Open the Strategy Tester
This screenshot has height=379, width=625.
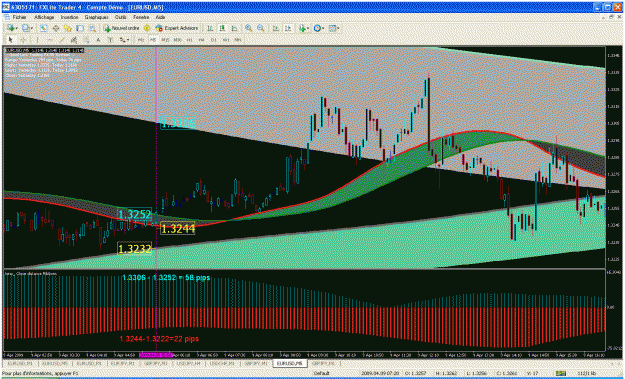[x=92, y=28]
